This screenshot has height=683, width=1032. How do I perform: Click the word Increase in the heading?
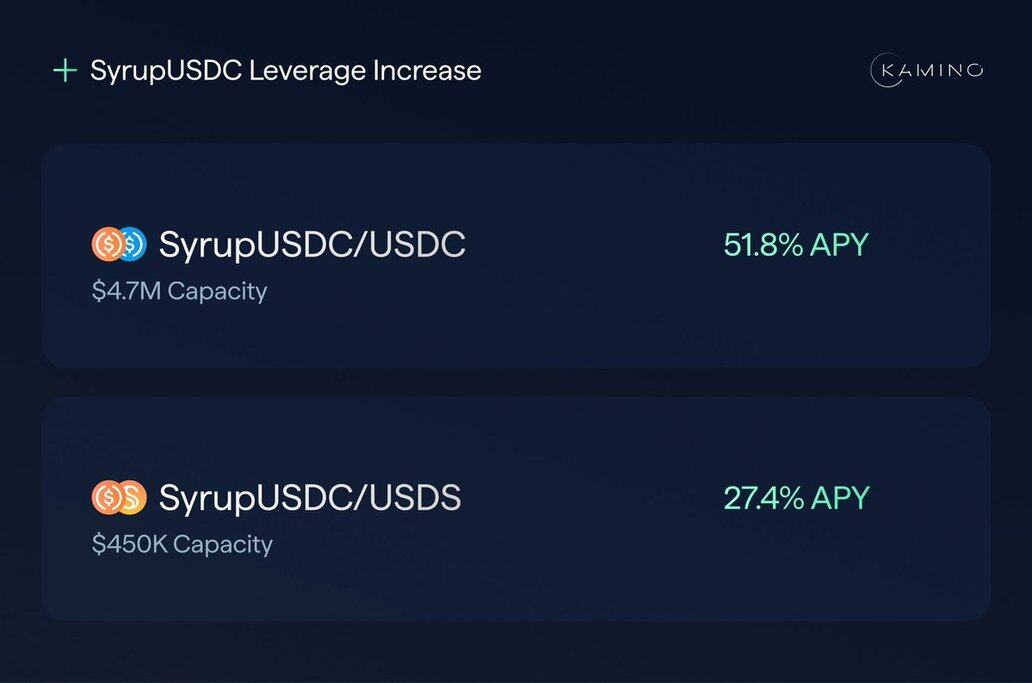[x=427, y=70]
